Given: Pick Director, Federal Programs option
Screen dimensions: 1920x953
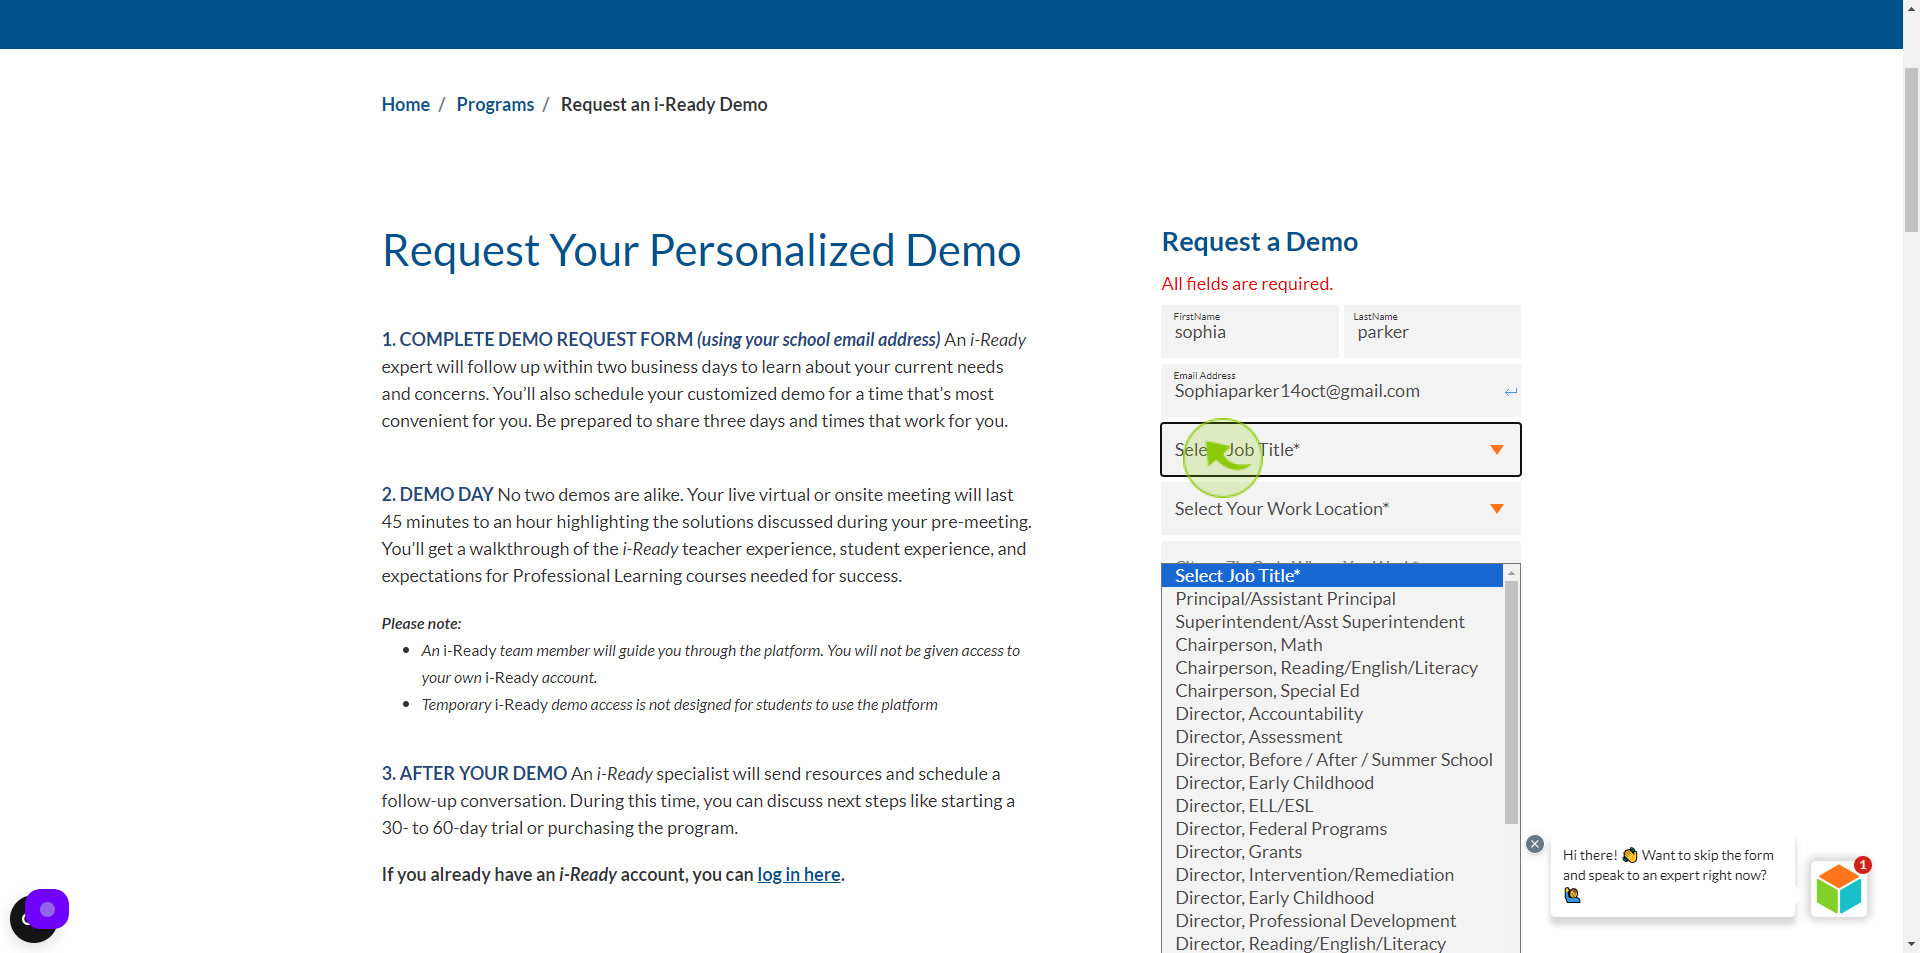Looking at the screenshot, I should (x=1333, y=829).
